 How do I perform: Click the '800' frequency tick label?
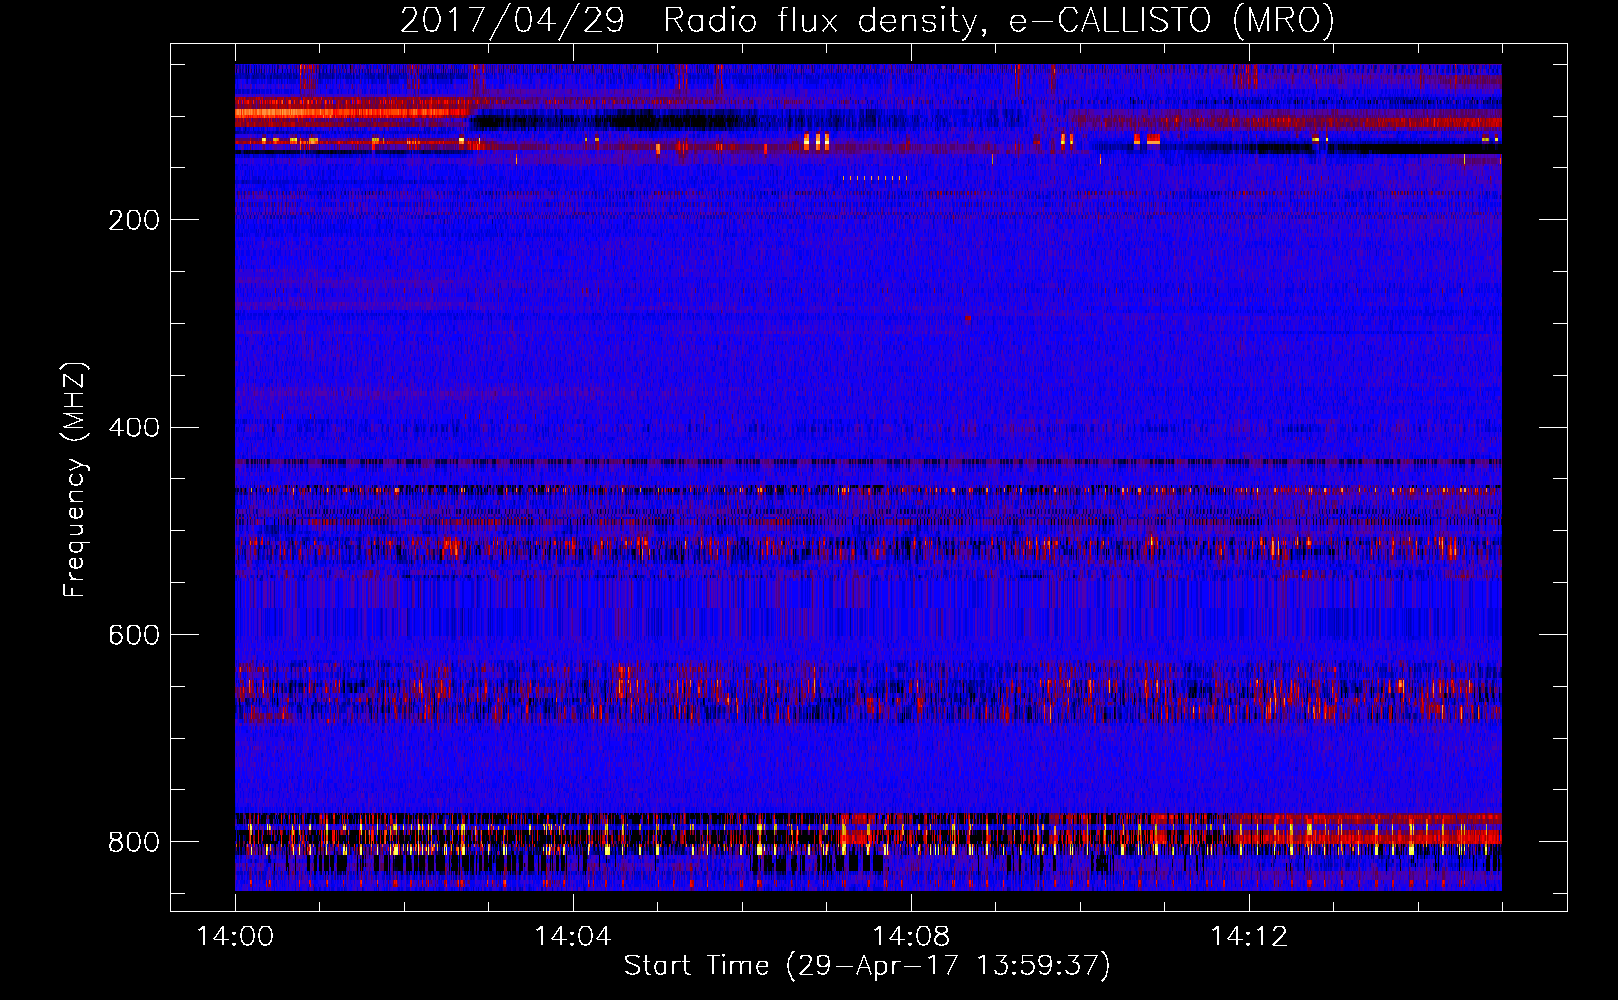pyautogui.click(x=134, y=842)
